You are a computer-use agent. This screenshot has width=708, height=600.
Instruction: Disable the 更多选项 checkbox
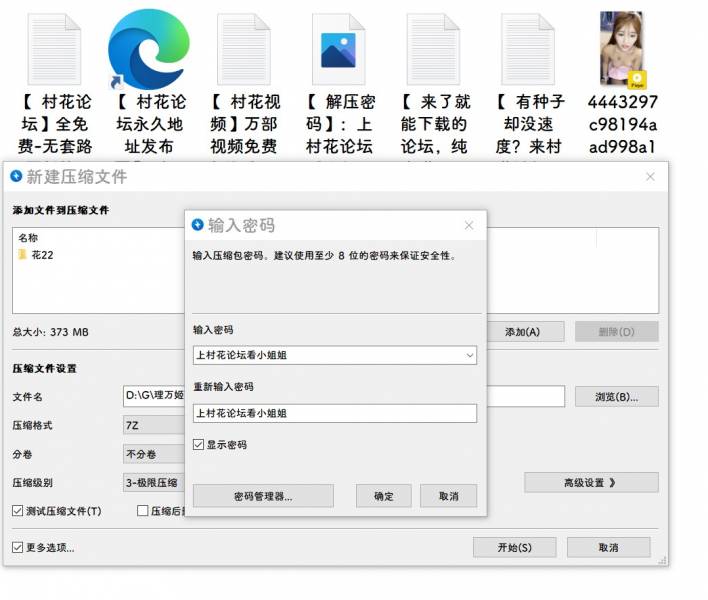(18, 547)
